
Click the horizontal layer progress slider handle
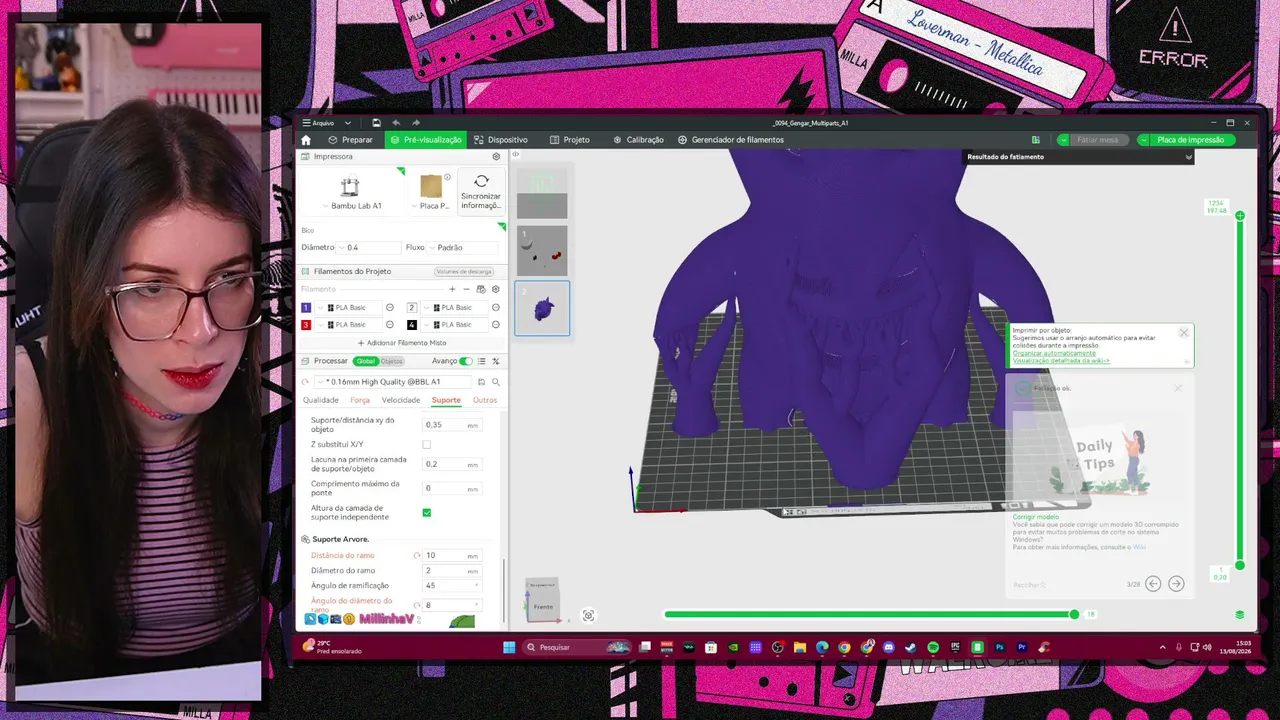1074,614
